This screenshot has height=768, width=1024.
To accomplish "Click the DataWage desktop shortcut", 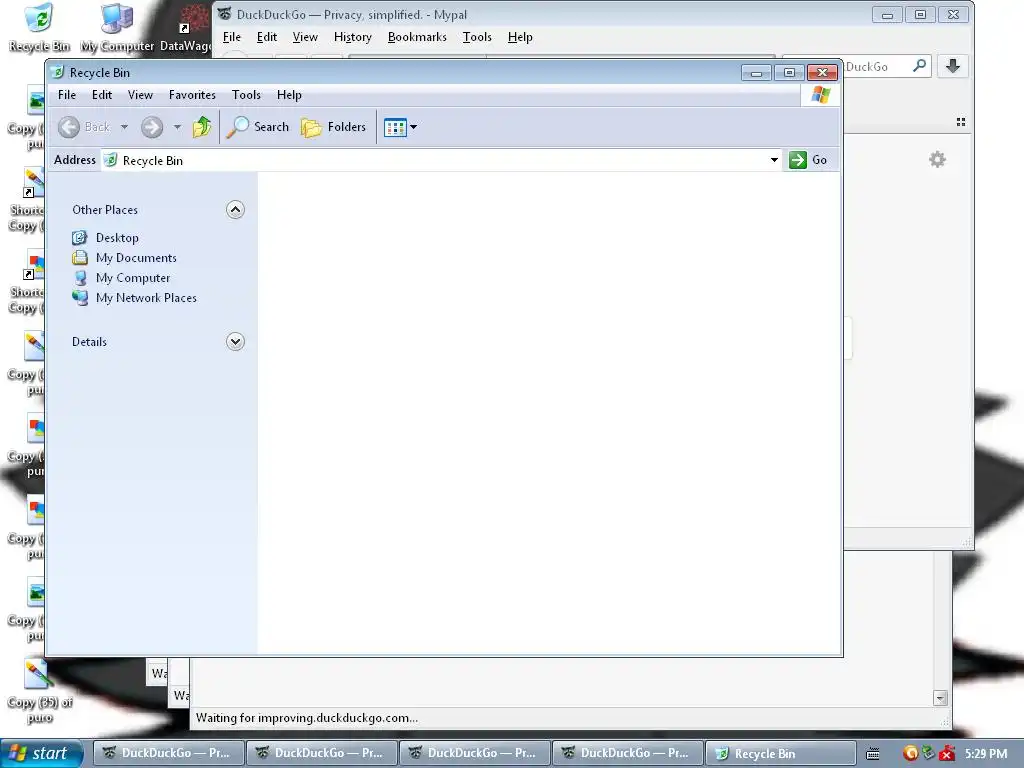I will 188,28.
